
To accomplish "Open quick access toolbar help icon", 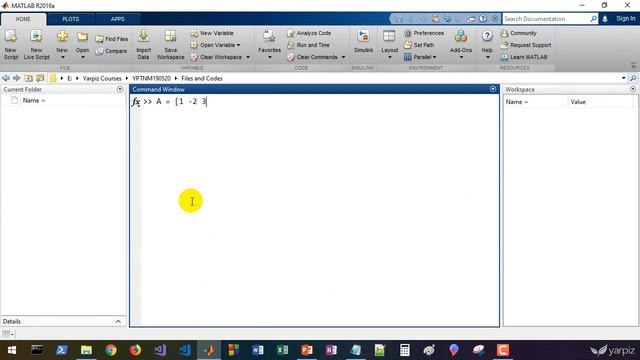I will (x=483, y=19).
